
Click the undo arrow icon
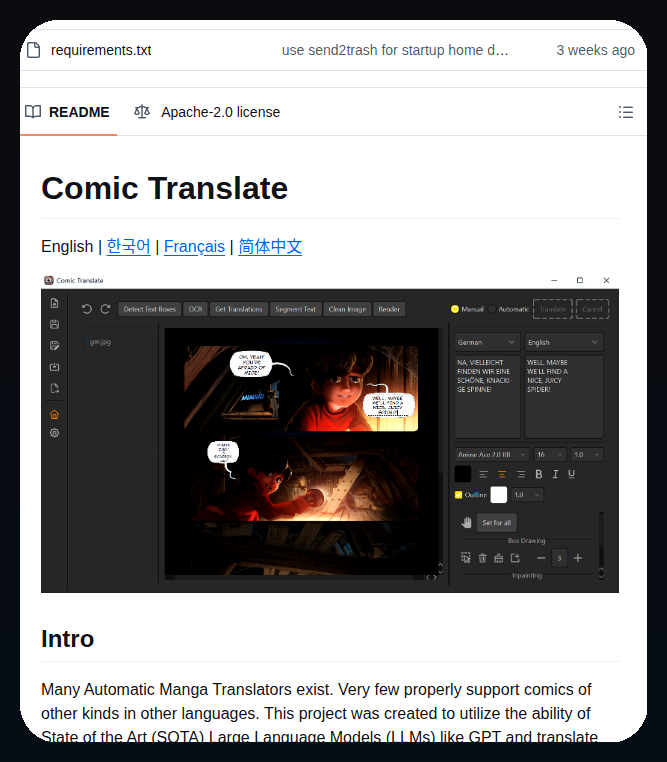point(87,309)
